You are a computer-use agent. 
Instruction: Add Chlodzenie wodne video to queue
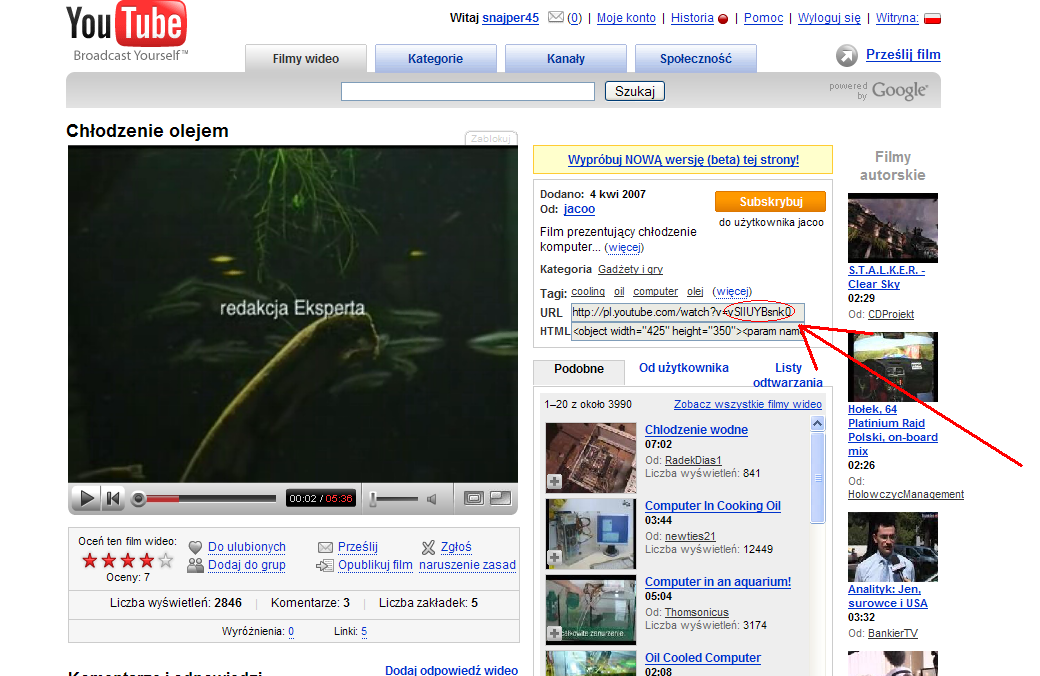coord(554,482)
